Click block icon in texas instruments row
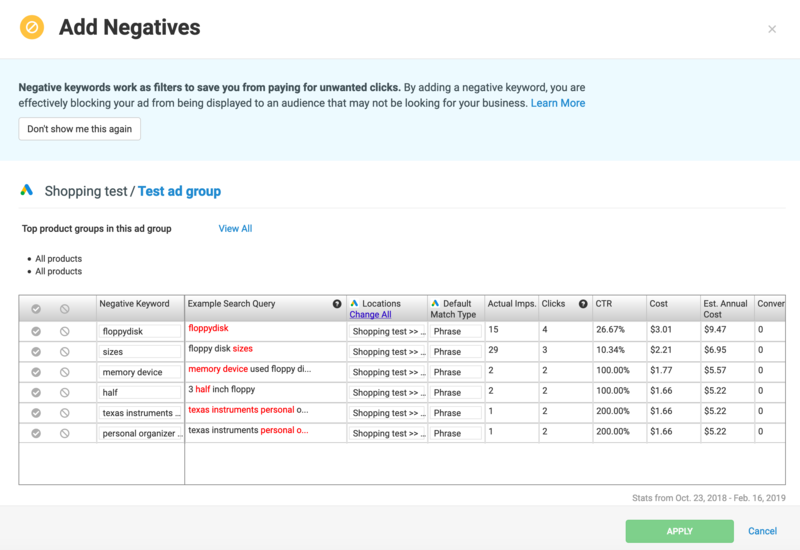 (x=64, y=413)
